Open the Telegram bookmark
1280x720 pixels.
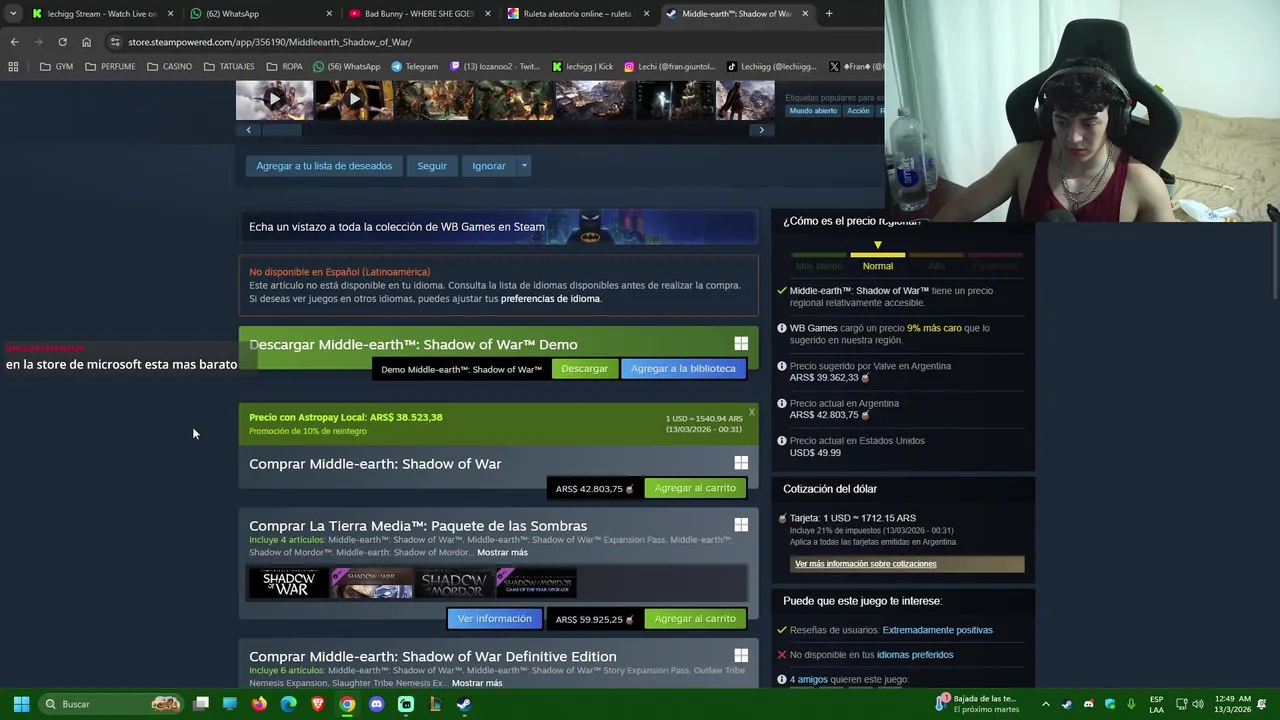(415, 67)
